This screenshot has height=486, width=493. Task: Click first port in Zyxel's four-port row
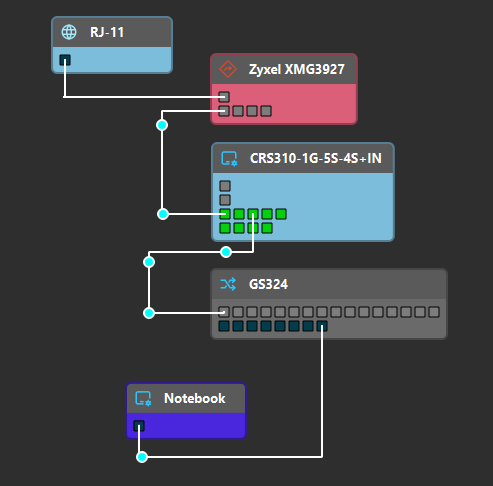(224, 111)
